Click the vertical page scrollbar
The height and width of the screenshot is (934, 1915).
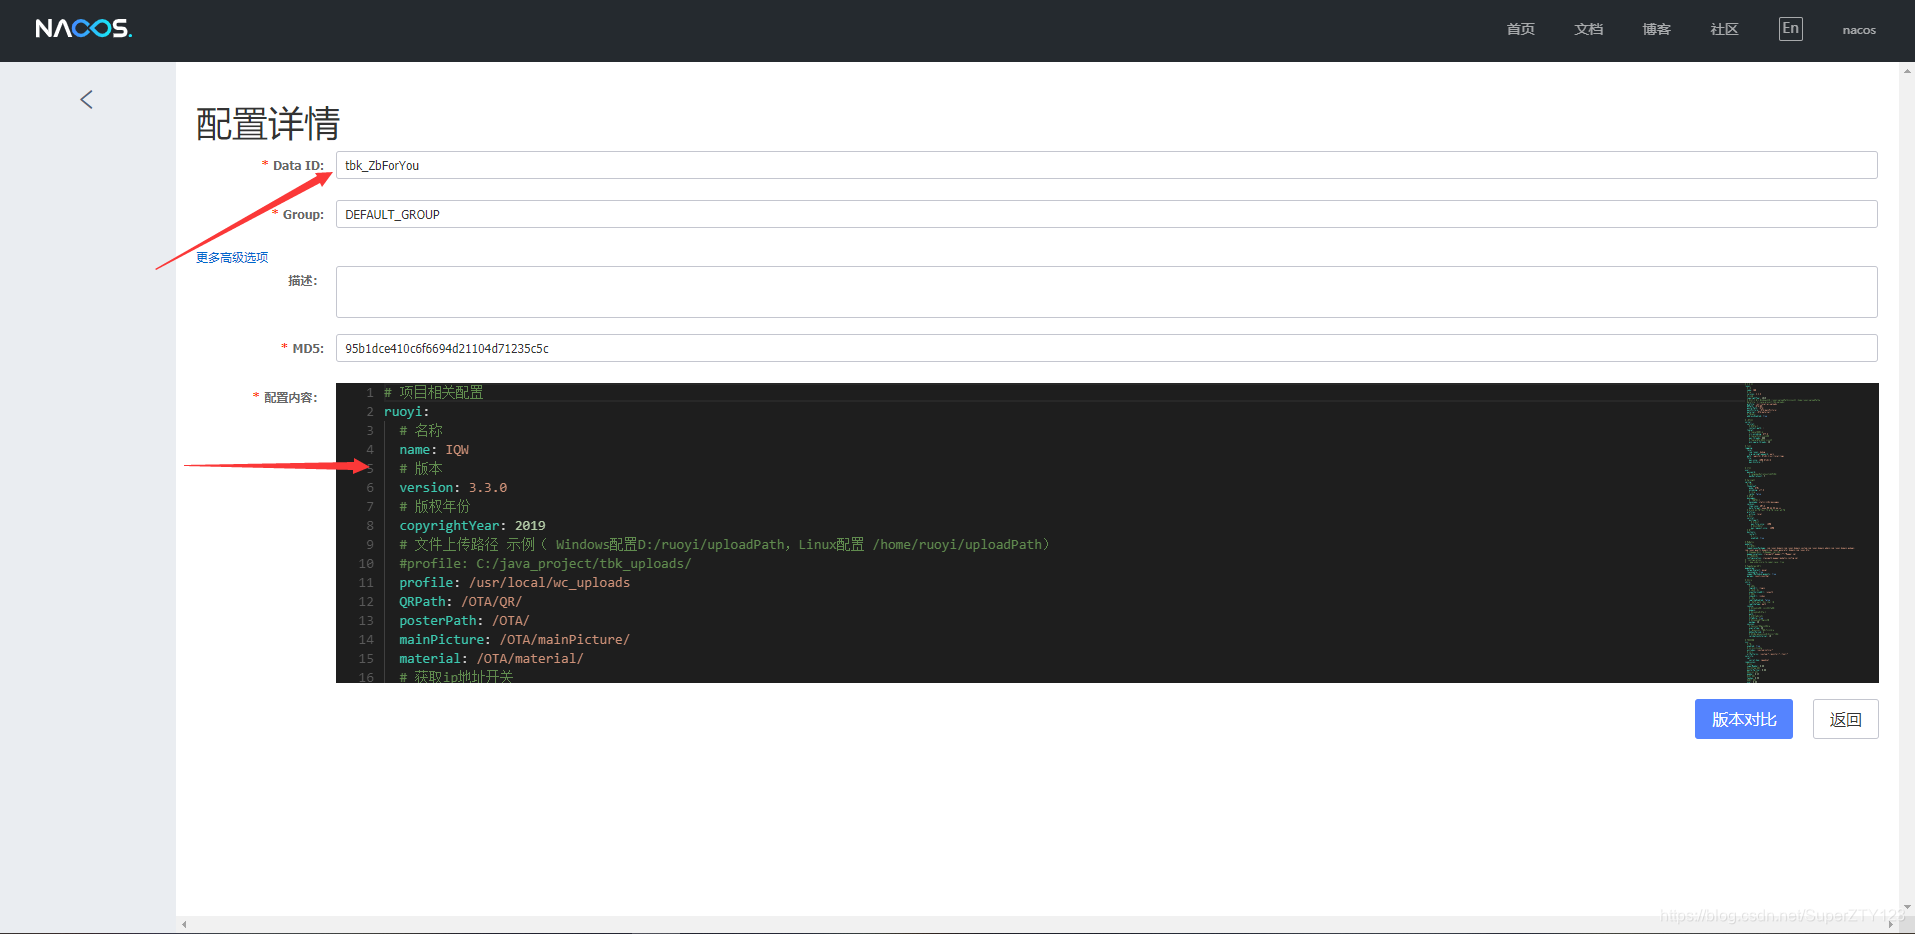(1907, 490)
